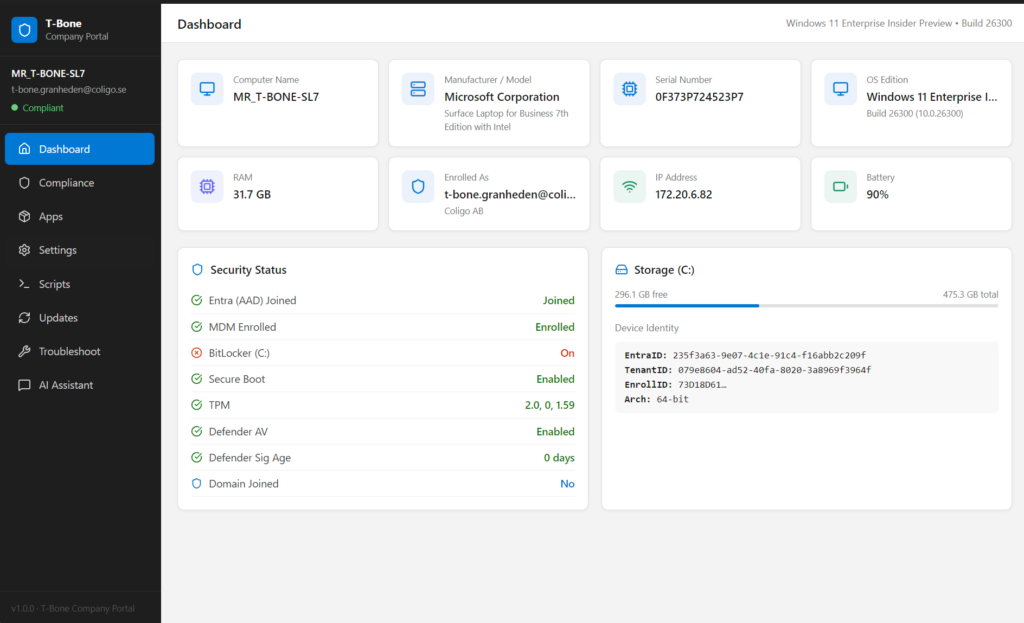The width and height of the screenshot is (1024, 623).
Task: Click the BitLocker red cross status icon
Action: click(196, 353)
